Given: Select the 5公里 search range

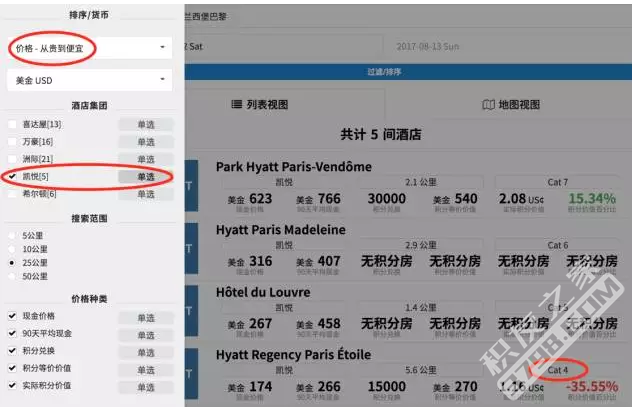Looking at the screenshot, I should pyautogui.click(x=12, y=235).
